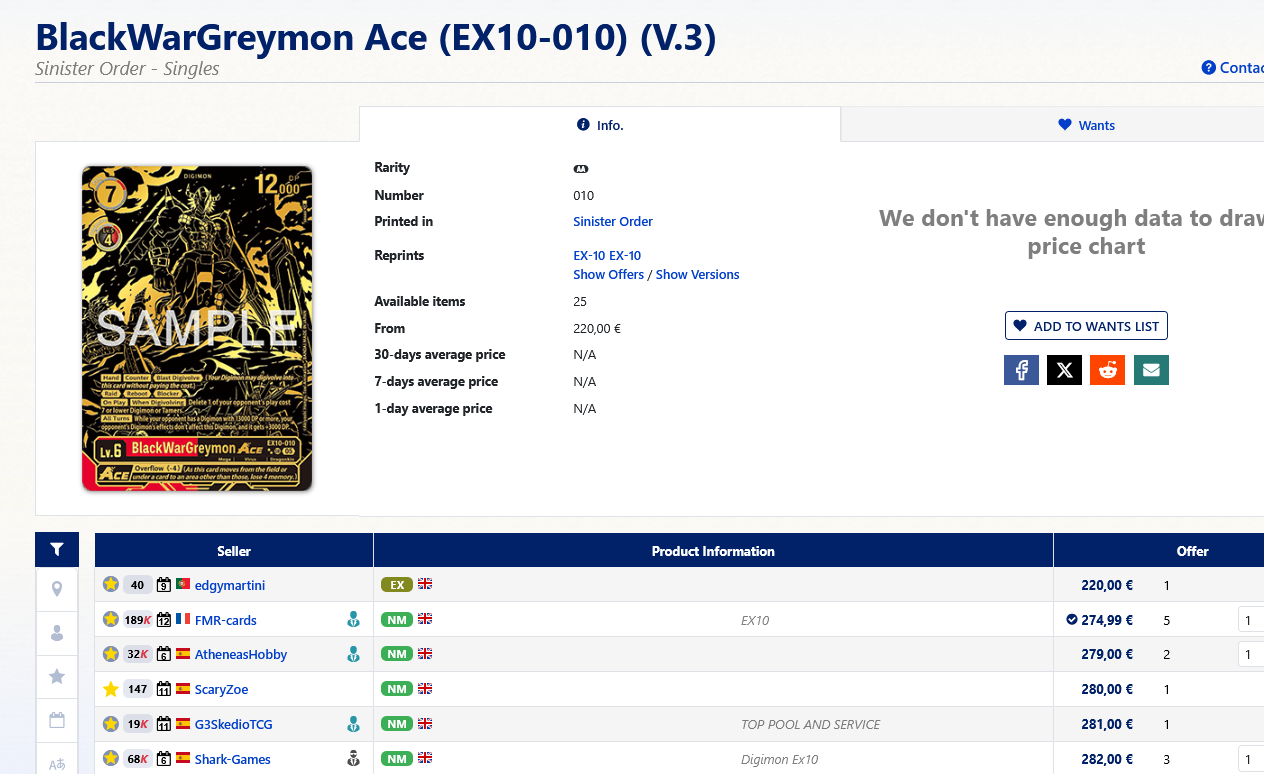Image resolution: width=1264 pixels, height=774 pixels.
Task: Switch to the Info. tab
Action: click(x=600, y=125)
